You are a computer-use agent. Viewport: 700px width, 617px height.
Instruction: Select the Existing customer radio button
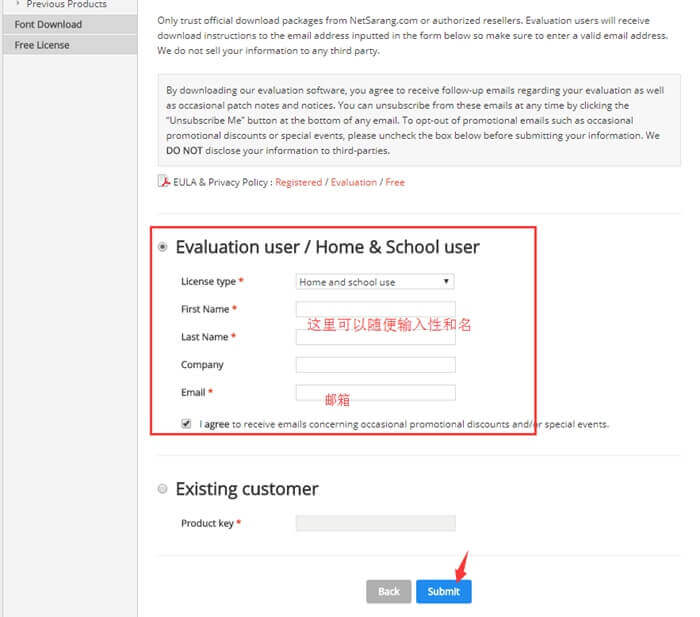pyautogui.click(x=163, y=489)
